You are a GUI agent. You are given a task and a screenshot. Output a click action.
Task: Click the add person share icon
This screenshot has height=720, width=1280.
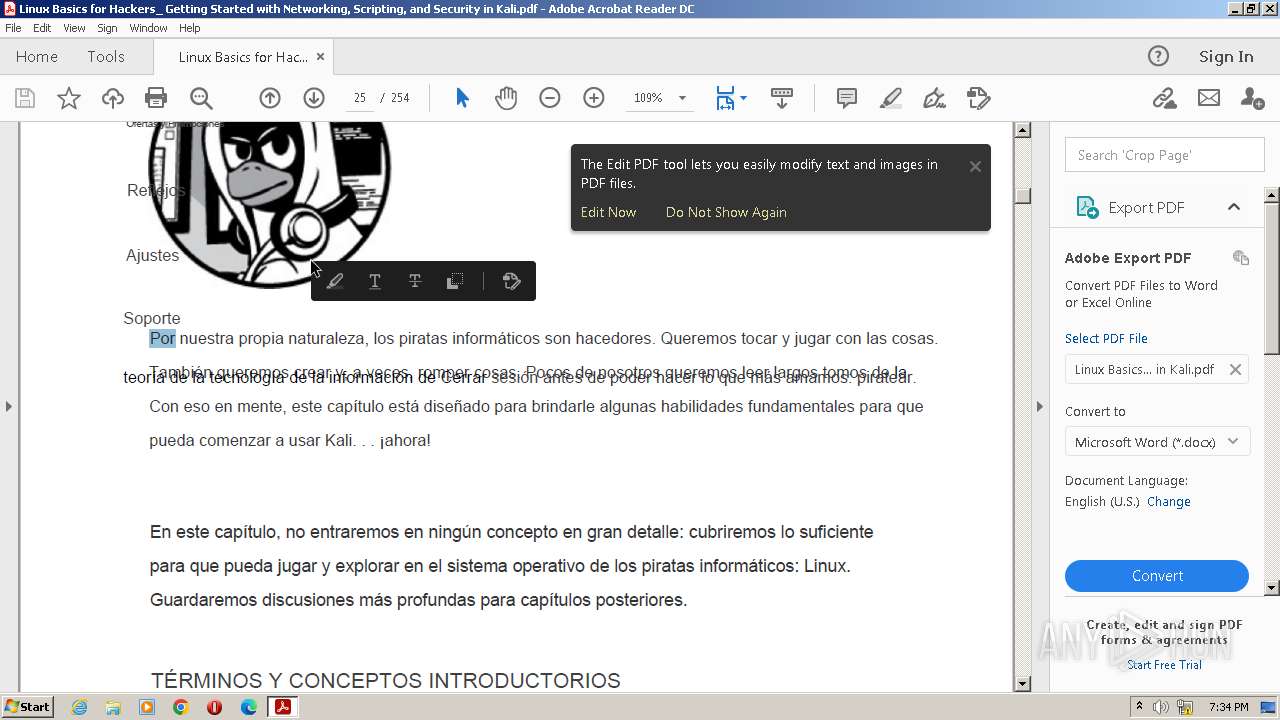pyautogui.click(x=1252, y=98)
